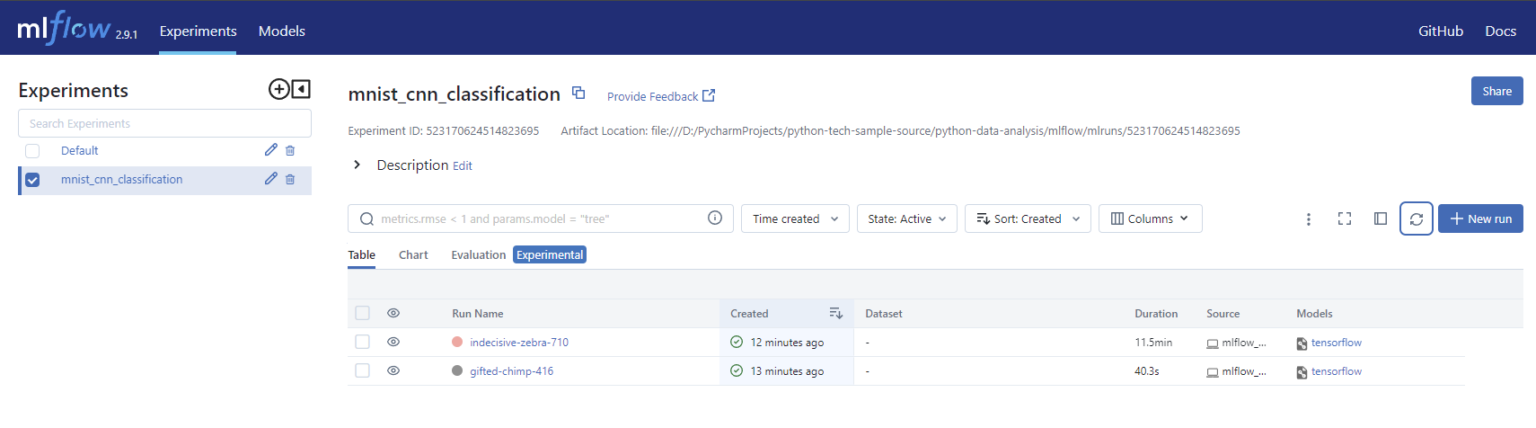The height and width of the screenshot is (428, 1536).
Task: Check the Default experiment checkbox
Action: 32,151
